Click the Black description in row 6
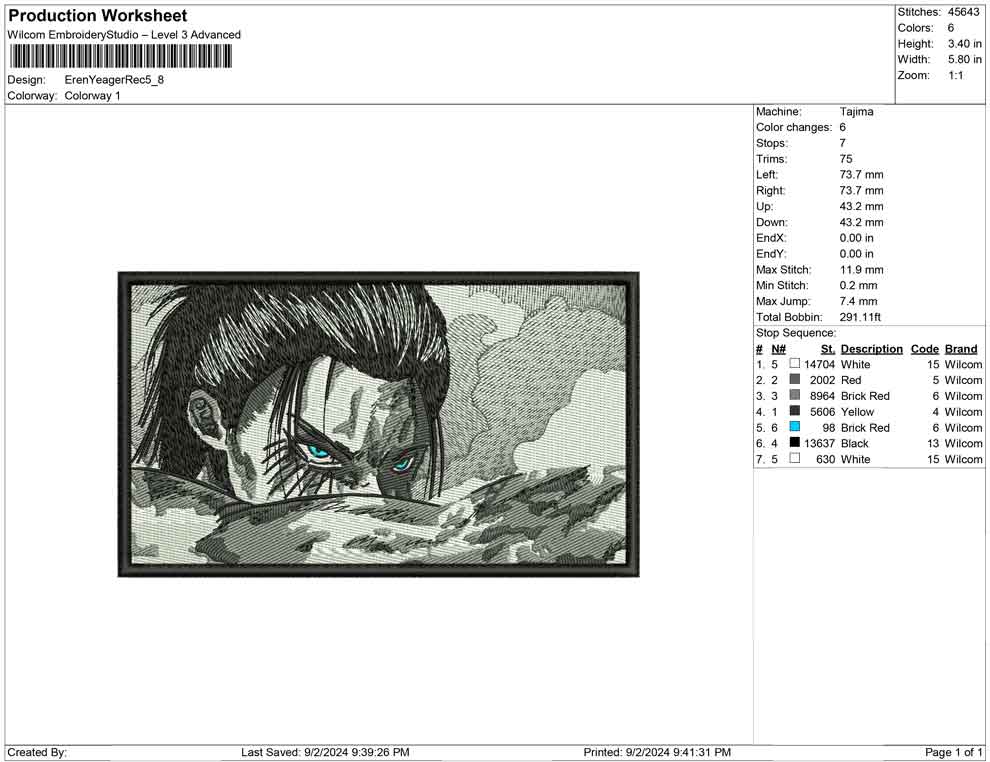The width and height of the screenshot is (990, 762). pos(855,443)
